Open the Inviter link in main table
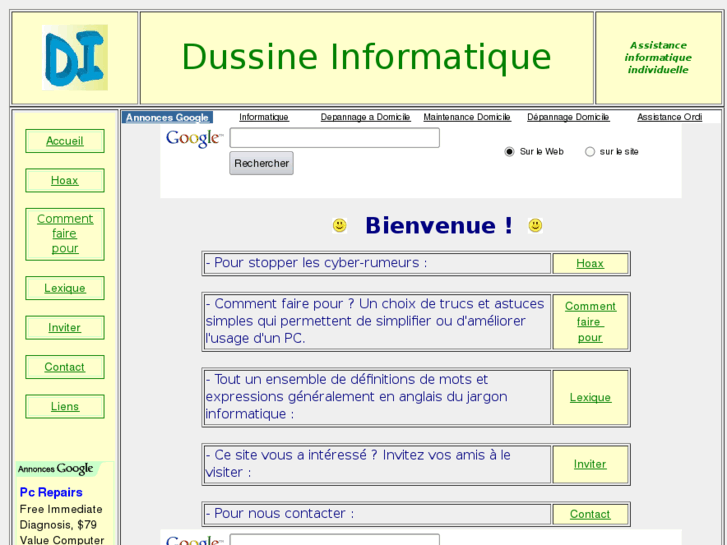The width and height of the screenshot is (727, 545). pyautogui.click(x=590, y=464)
